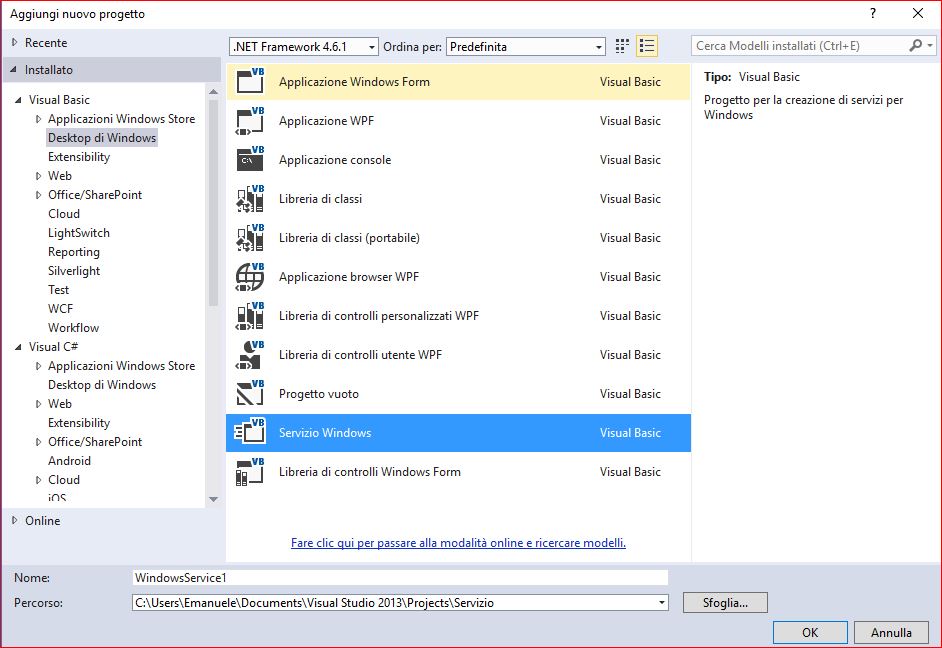Select Android category
The height and width of the screenshot is (648, 942).
69,461
